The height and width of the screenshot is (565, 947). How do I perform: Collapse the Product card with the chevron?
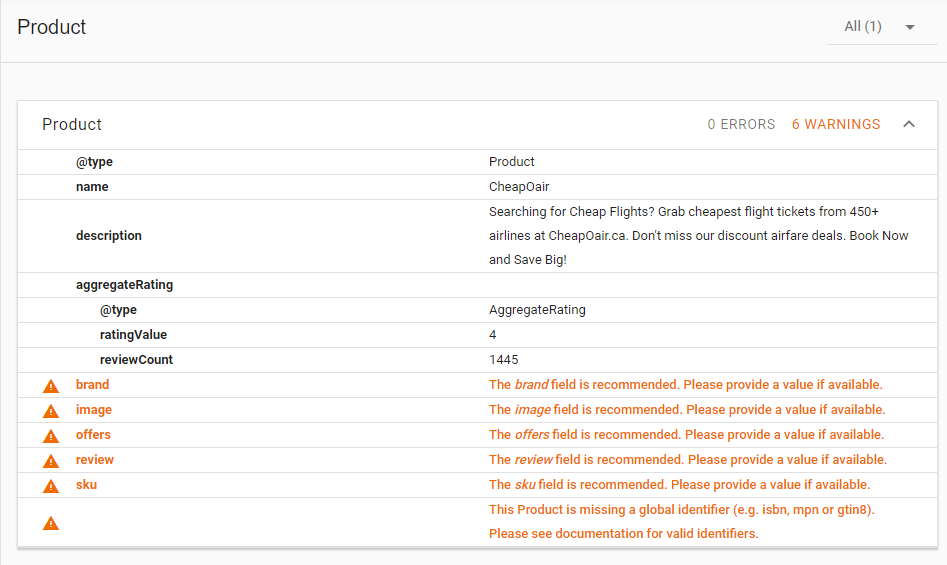point(909,124)
